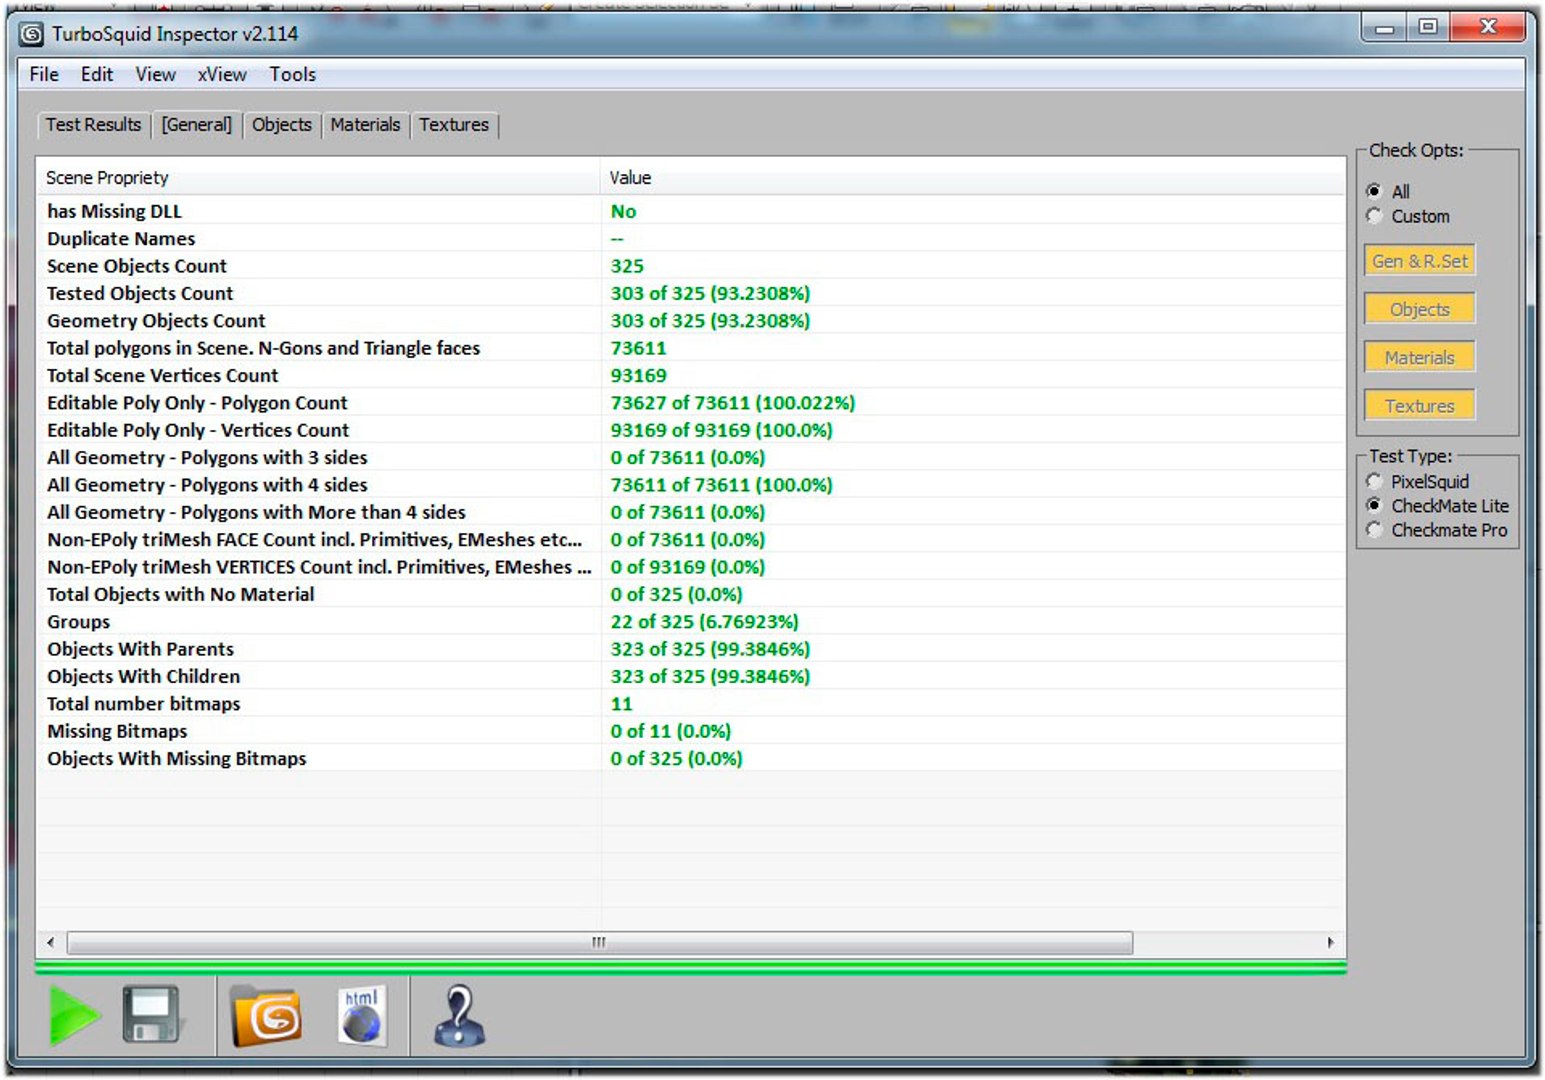The width and height of the screenshot is (1545, 1080).
Task: Switch to the Textures tab
Action: click(454, 125)
